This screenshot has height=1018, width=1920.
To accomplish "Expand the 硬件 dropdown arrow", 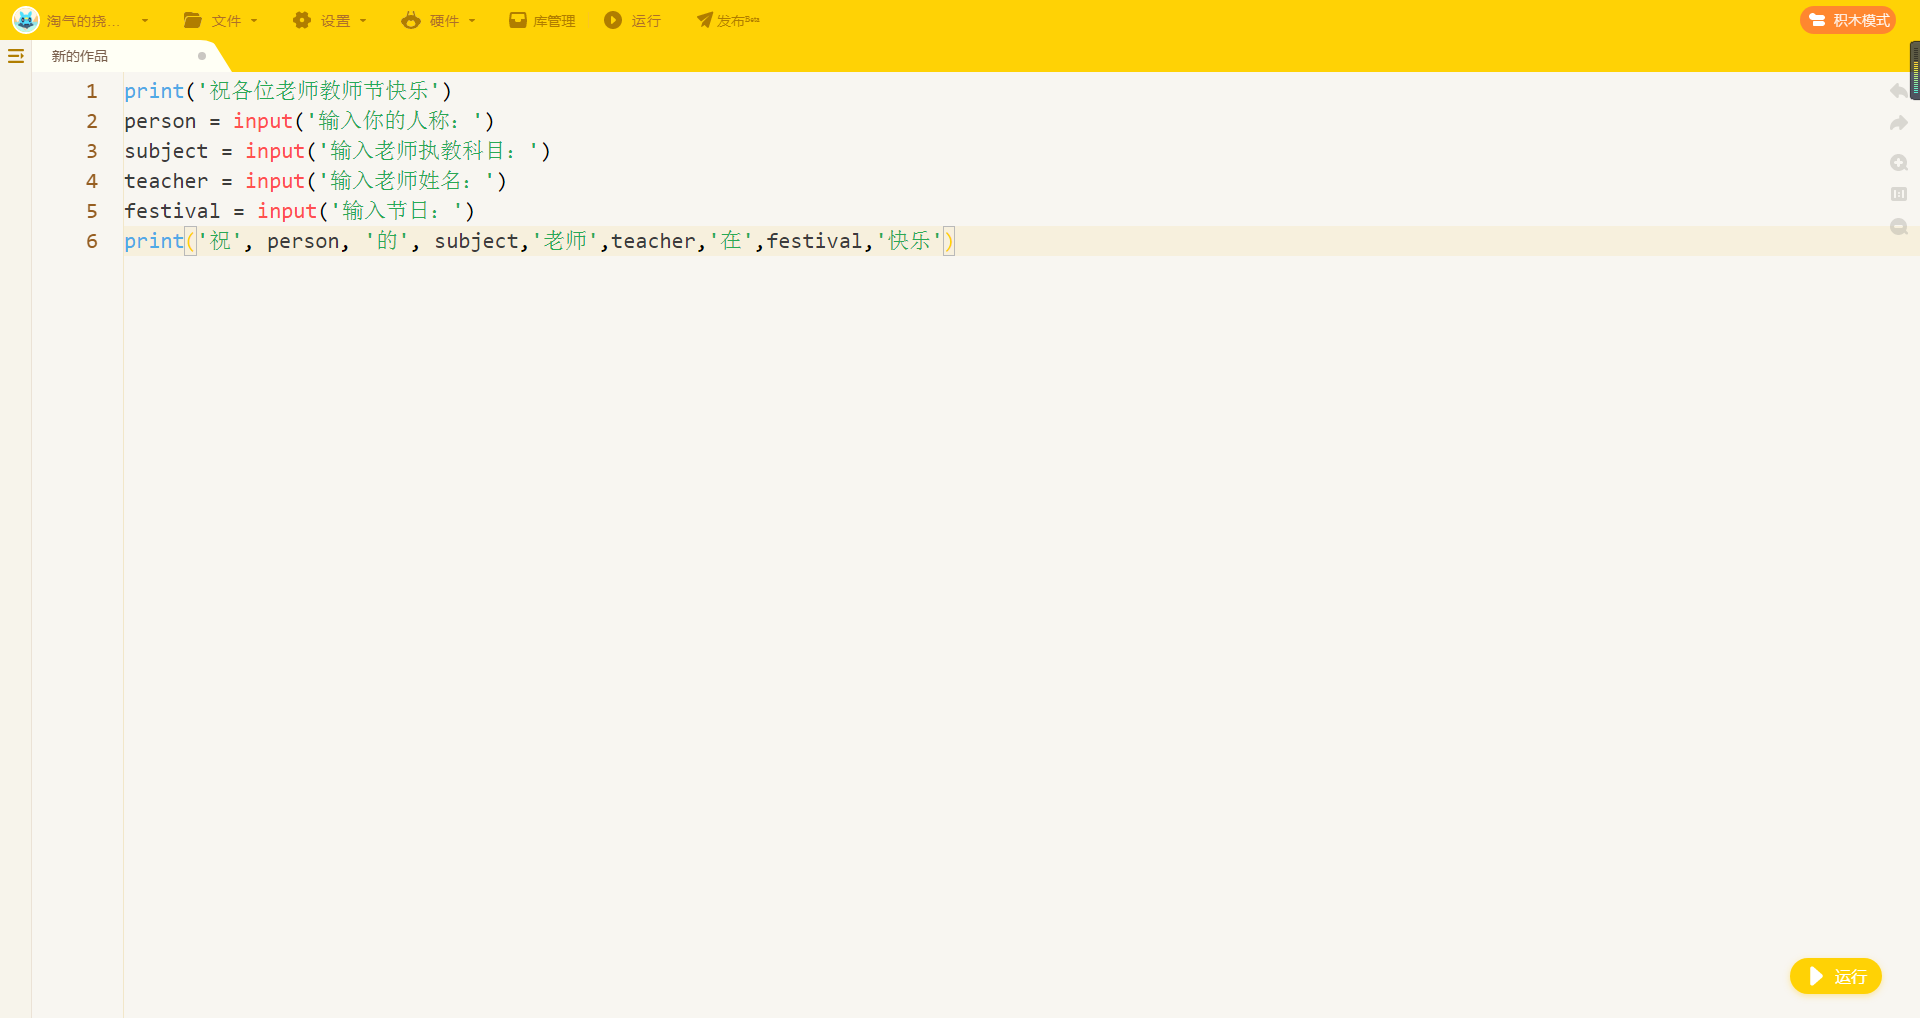I will click(x=472, y=21).
